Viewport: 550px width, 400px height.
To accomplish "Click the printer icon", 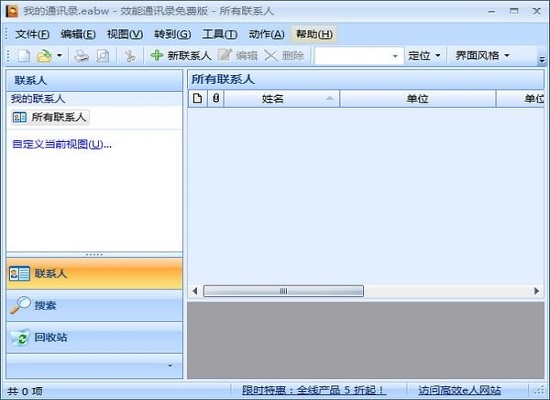I will click(x=81, y=56).
